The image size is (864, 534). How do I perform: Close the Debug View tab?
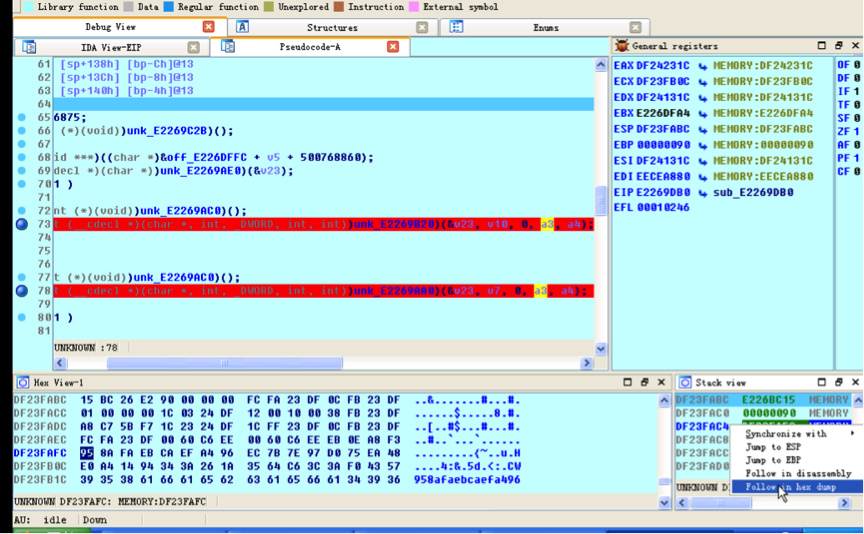[x=208, y=26]
